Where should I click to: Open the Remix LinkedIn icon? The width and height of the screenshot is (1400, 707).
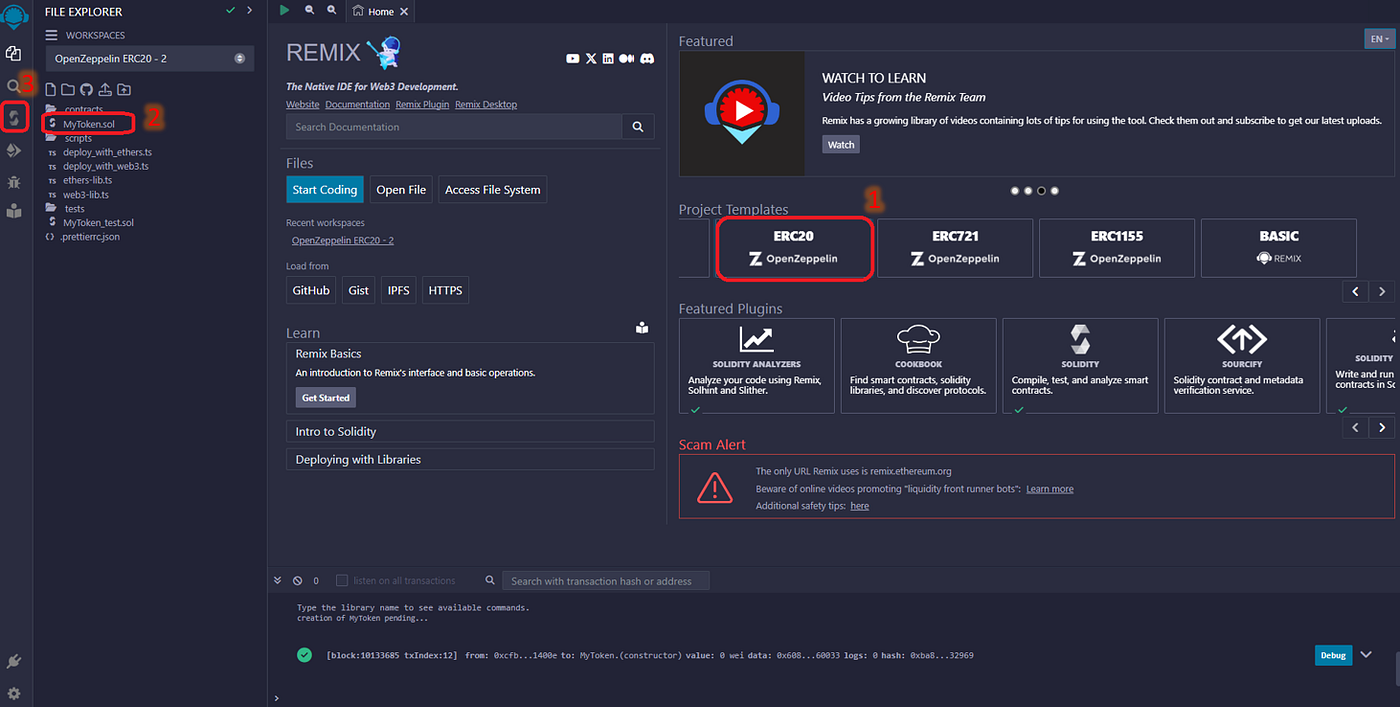tap(608, 59)
